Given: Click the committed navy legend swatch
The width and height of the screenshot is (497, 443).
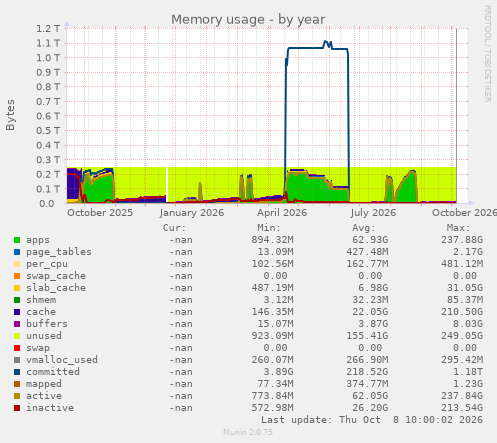Looking at the screenshot, I should pyautogui.click(x=17, y=372).
